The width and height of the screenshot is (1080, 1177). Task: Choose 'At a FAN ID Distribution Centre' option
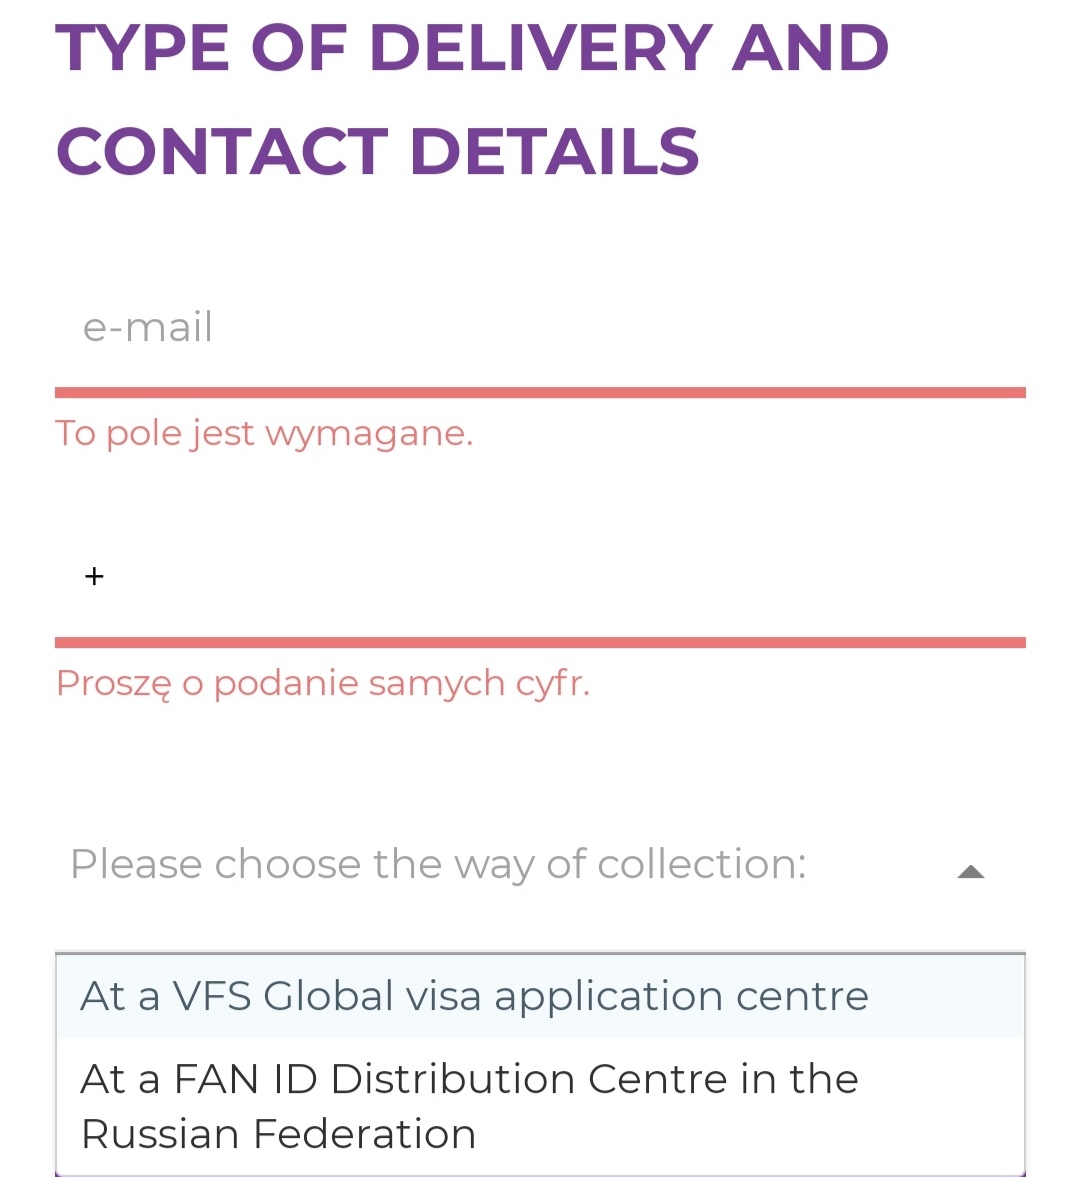coord(540,1106)
